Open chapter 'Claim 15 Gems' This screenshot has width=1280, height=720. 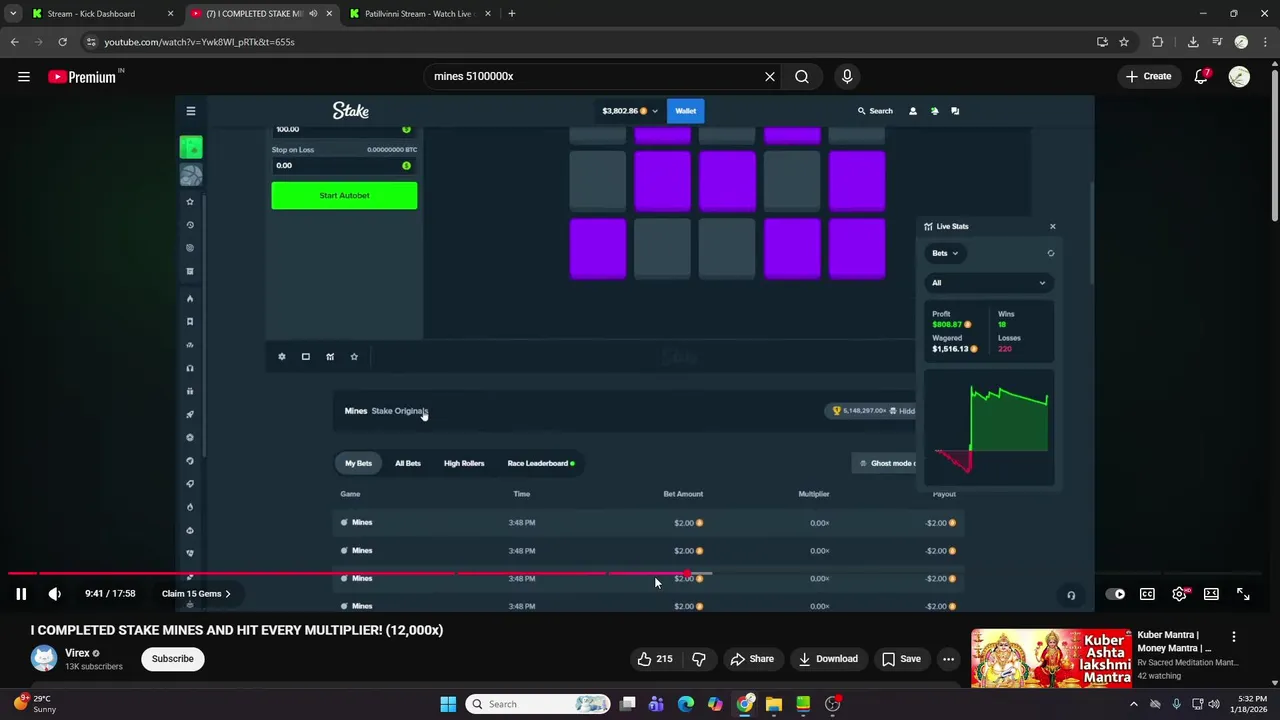196,594
